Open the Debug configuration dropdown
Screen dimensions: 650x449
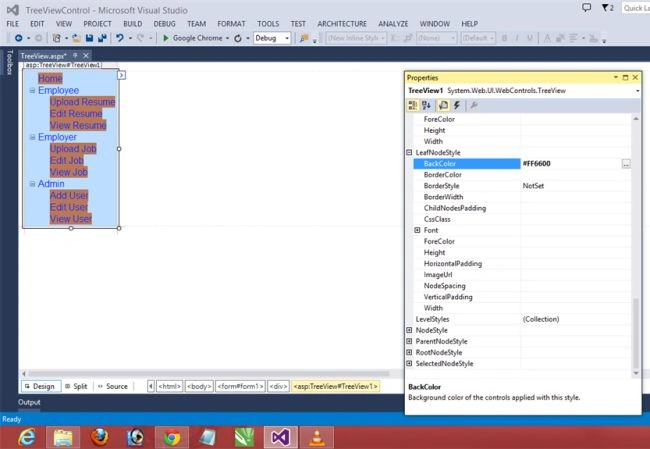[x=272, y=38]
